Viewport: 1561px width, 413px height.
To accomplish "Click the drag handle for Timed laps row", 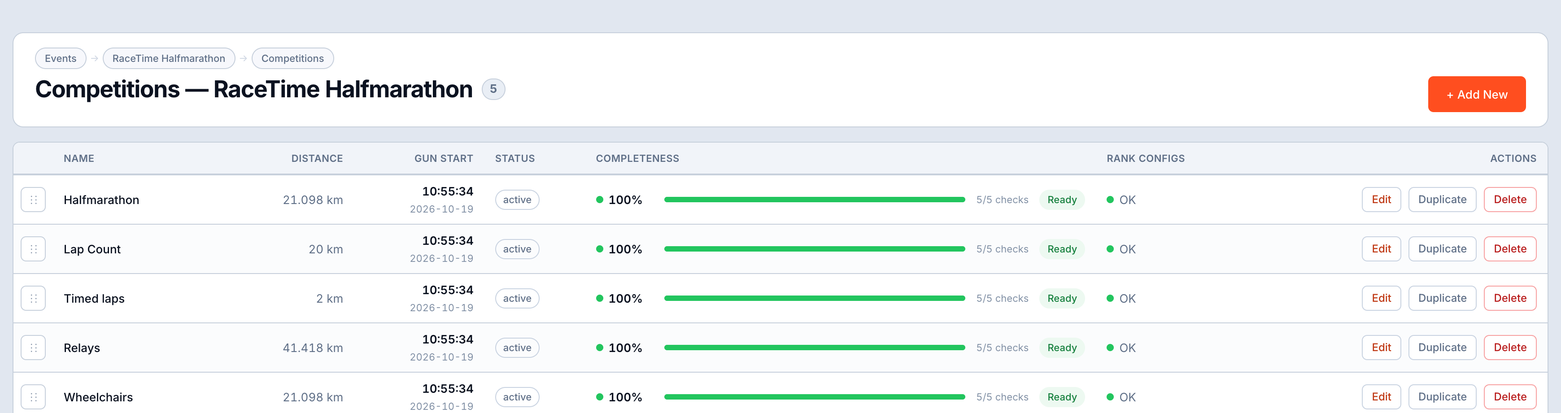I will [33, 298].
